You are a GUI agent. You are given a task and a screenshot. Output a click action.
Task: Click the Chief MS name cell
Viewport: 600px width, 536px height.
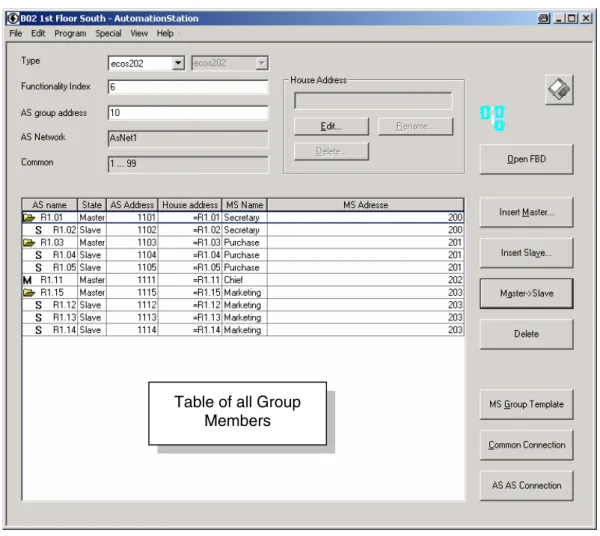pos(245,280)
